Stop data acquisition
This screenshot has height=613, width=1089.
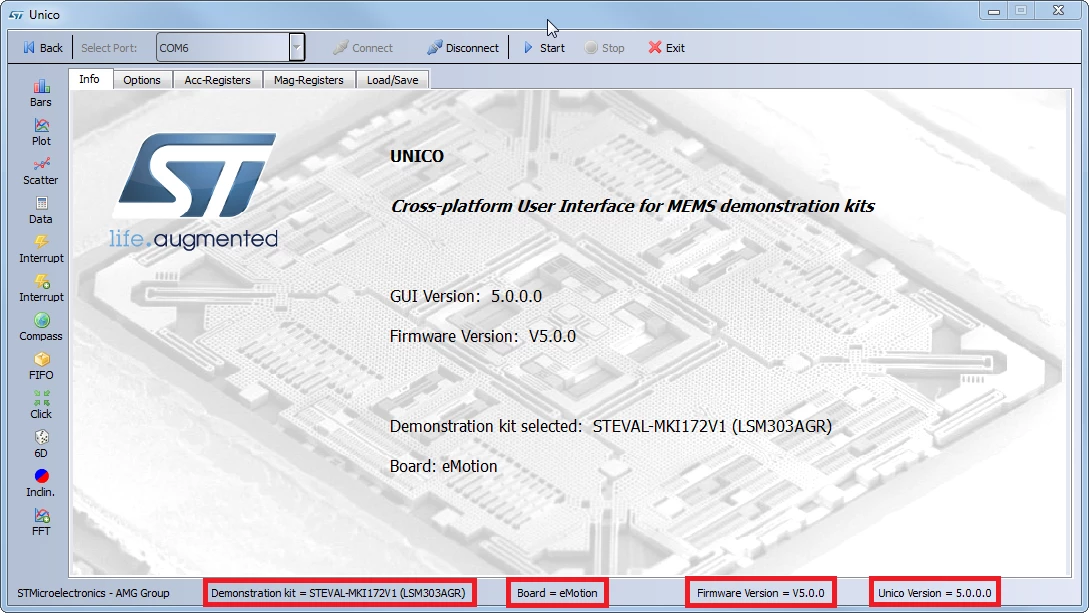point(604,48)
